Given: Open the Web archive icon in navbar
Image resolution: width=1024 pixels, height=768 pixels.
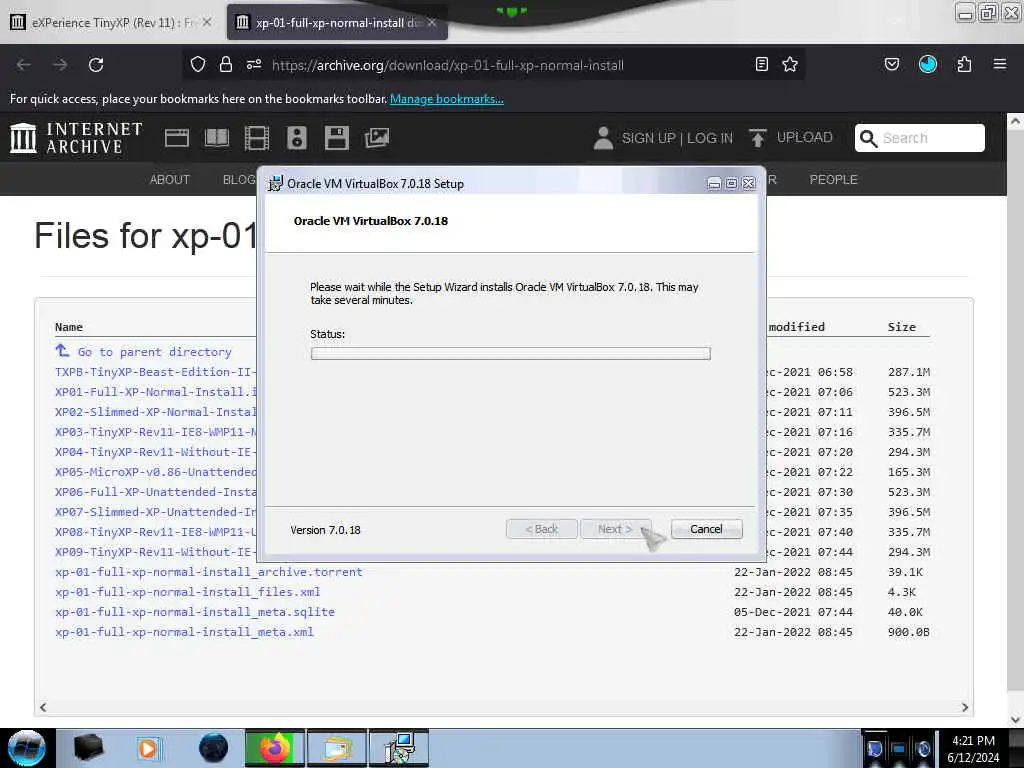Looking at the screenshot, I should coord(176,138).
